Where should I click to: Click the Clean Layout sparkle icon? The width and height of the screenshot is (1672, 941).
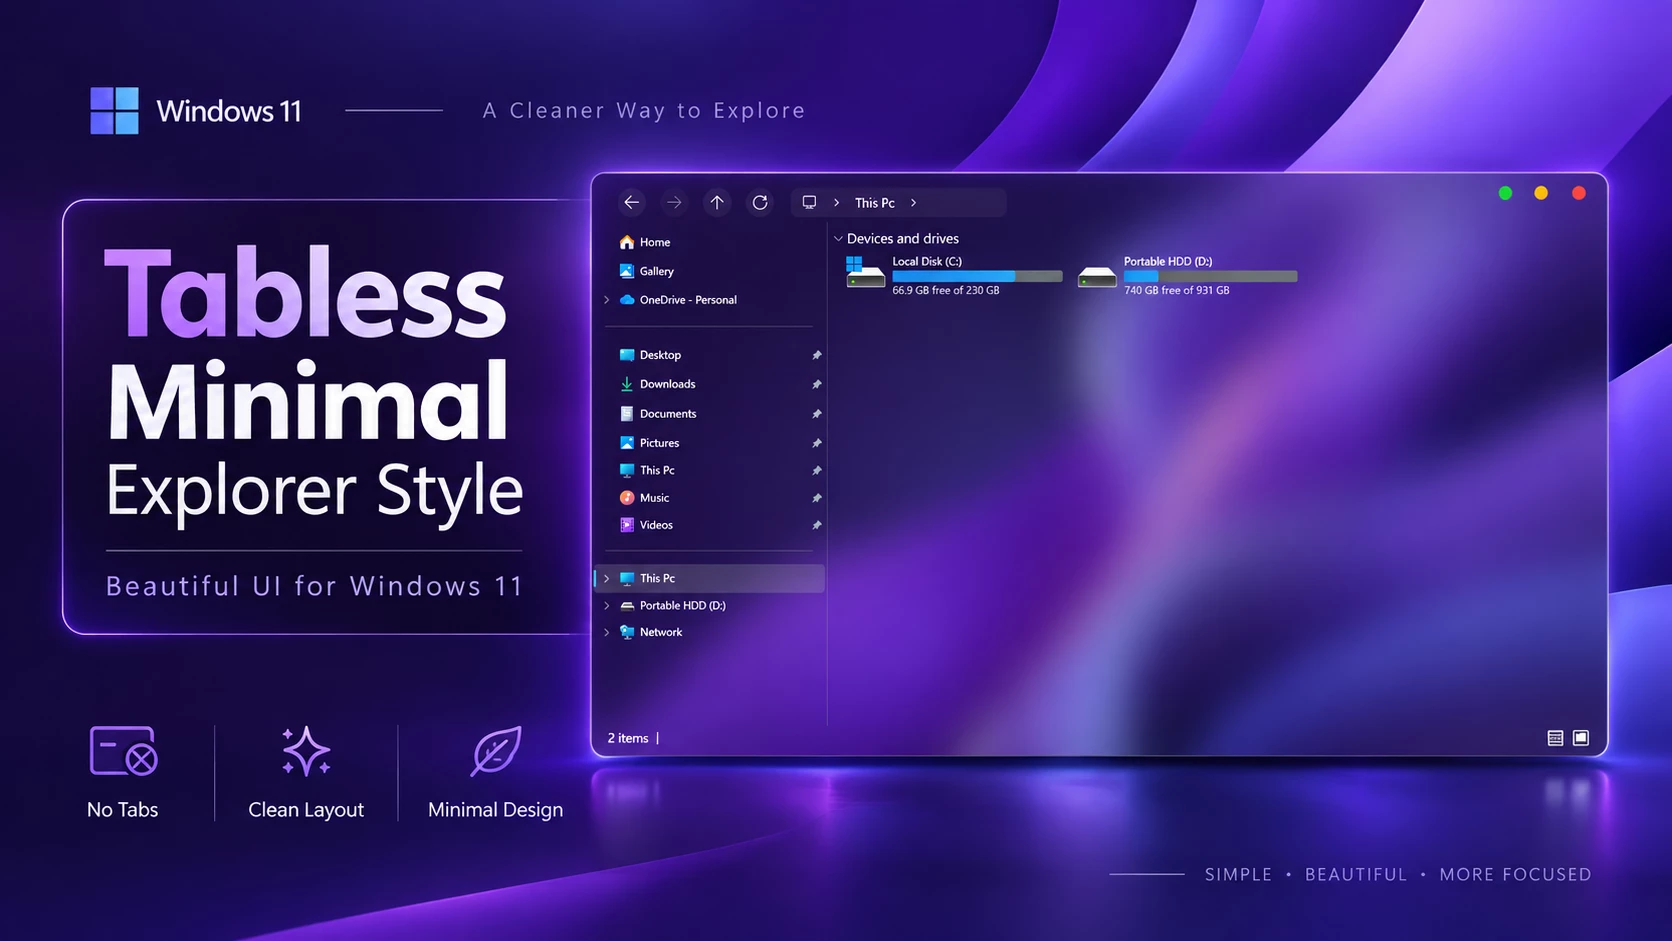tap(306, 751)
